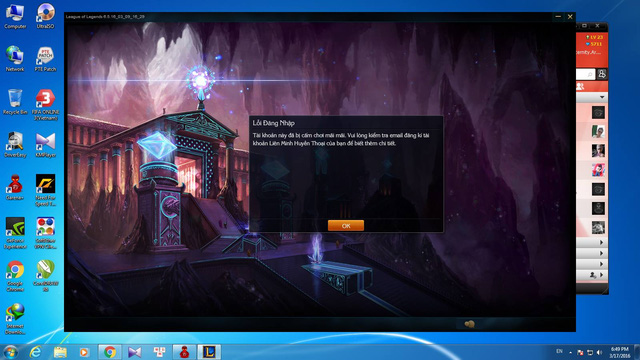Launch the Need For Speed shortcut
640x360 pixels.
(x=45, y=191)
